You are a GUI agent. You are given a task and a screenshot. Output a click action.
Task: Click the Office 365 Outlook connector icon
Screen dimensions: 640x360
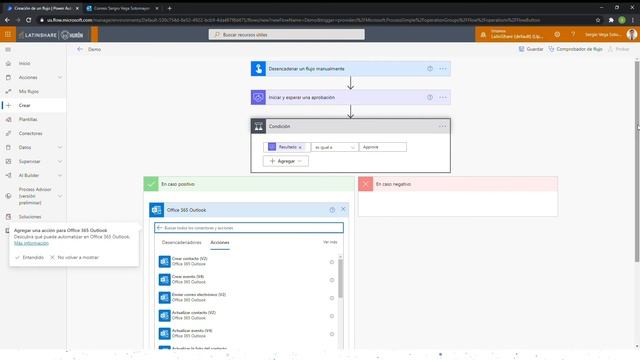(x=157, y=210)
